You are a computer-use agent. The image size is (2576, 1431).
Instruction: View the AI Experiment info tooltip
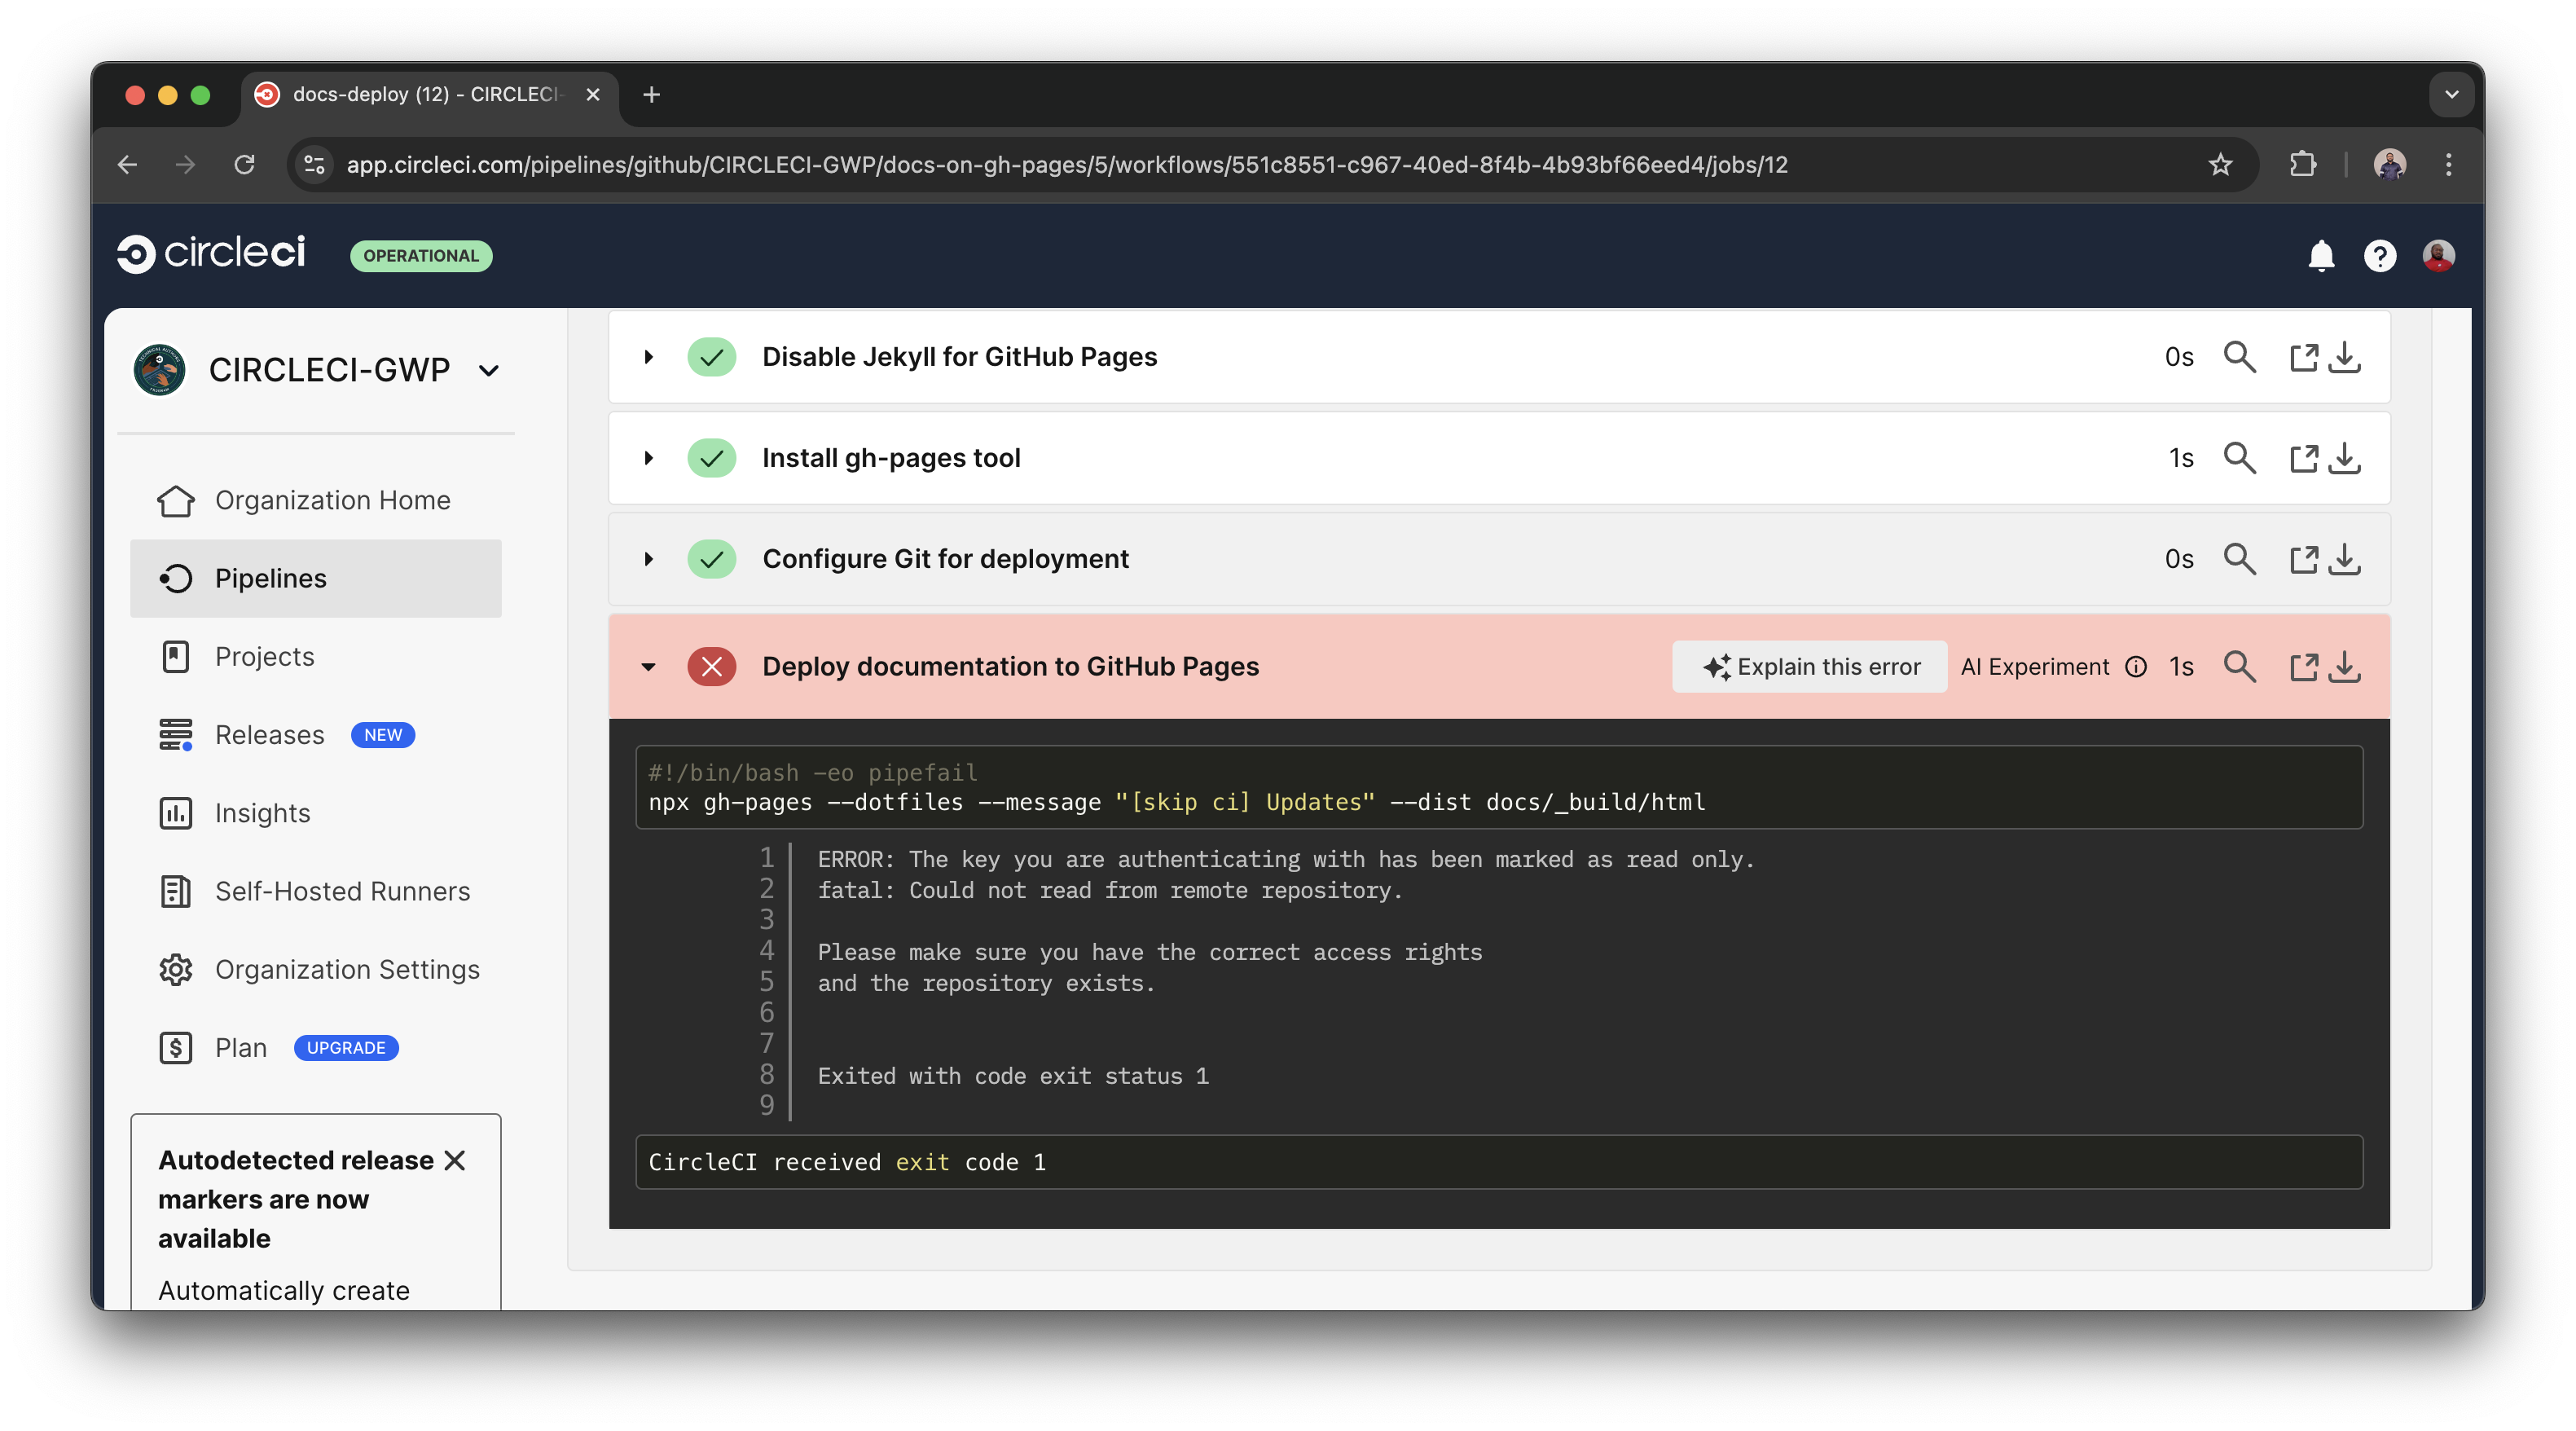point(2137,666)
